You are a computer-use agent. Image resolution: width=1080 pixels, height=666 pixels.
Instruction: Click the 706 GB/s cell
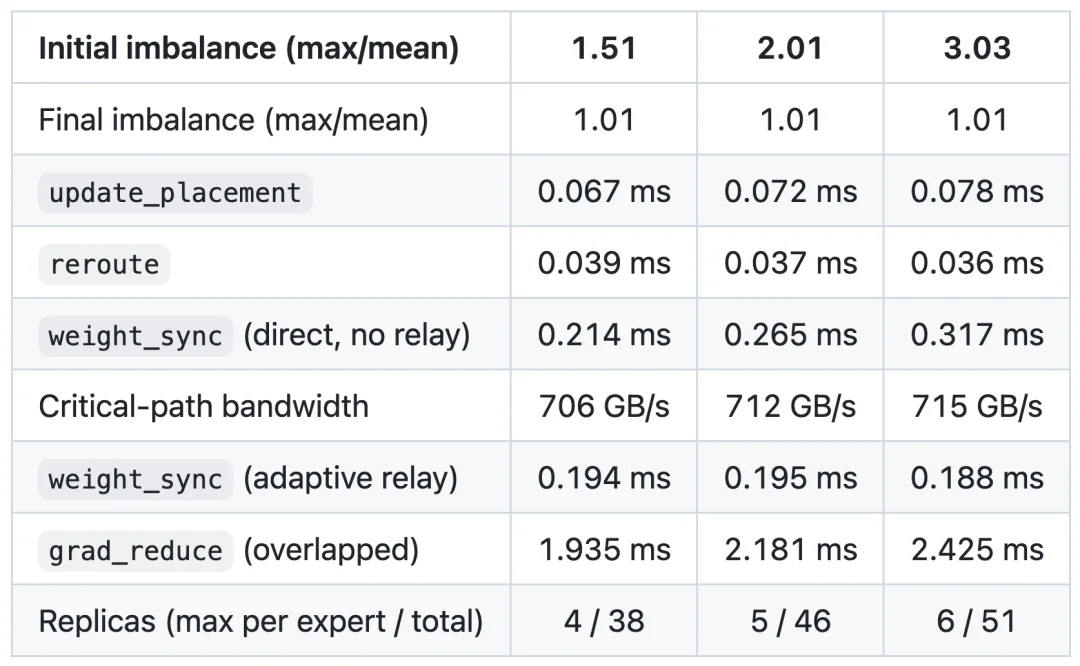click(604, 406)
